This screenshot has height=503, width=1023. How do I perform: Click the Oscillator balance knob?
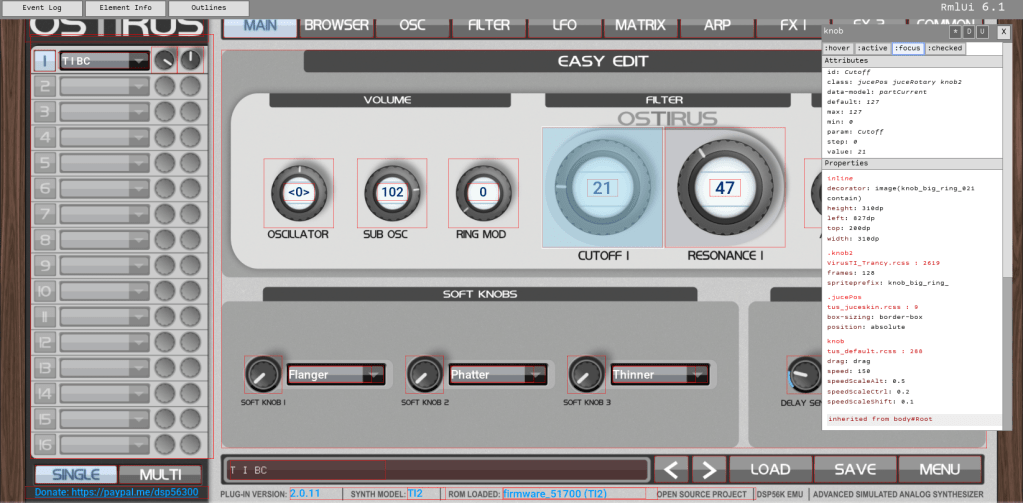click(x=298, y=192)
